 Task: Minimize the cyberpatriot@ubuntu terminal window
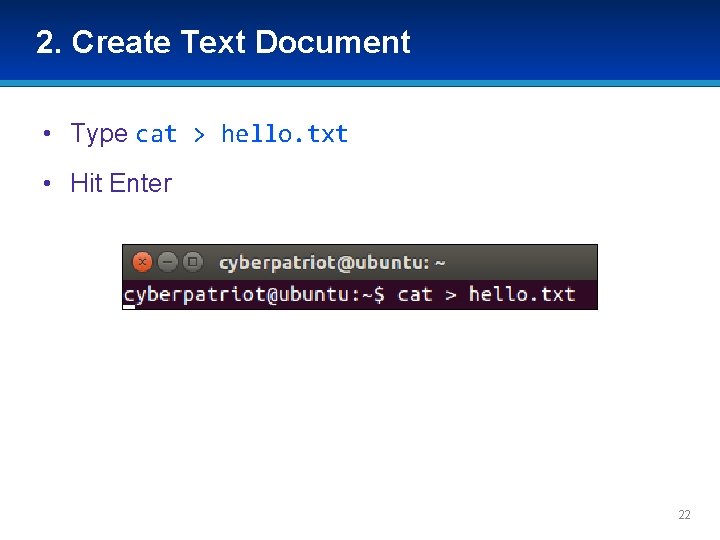click(x=168, y=262)
